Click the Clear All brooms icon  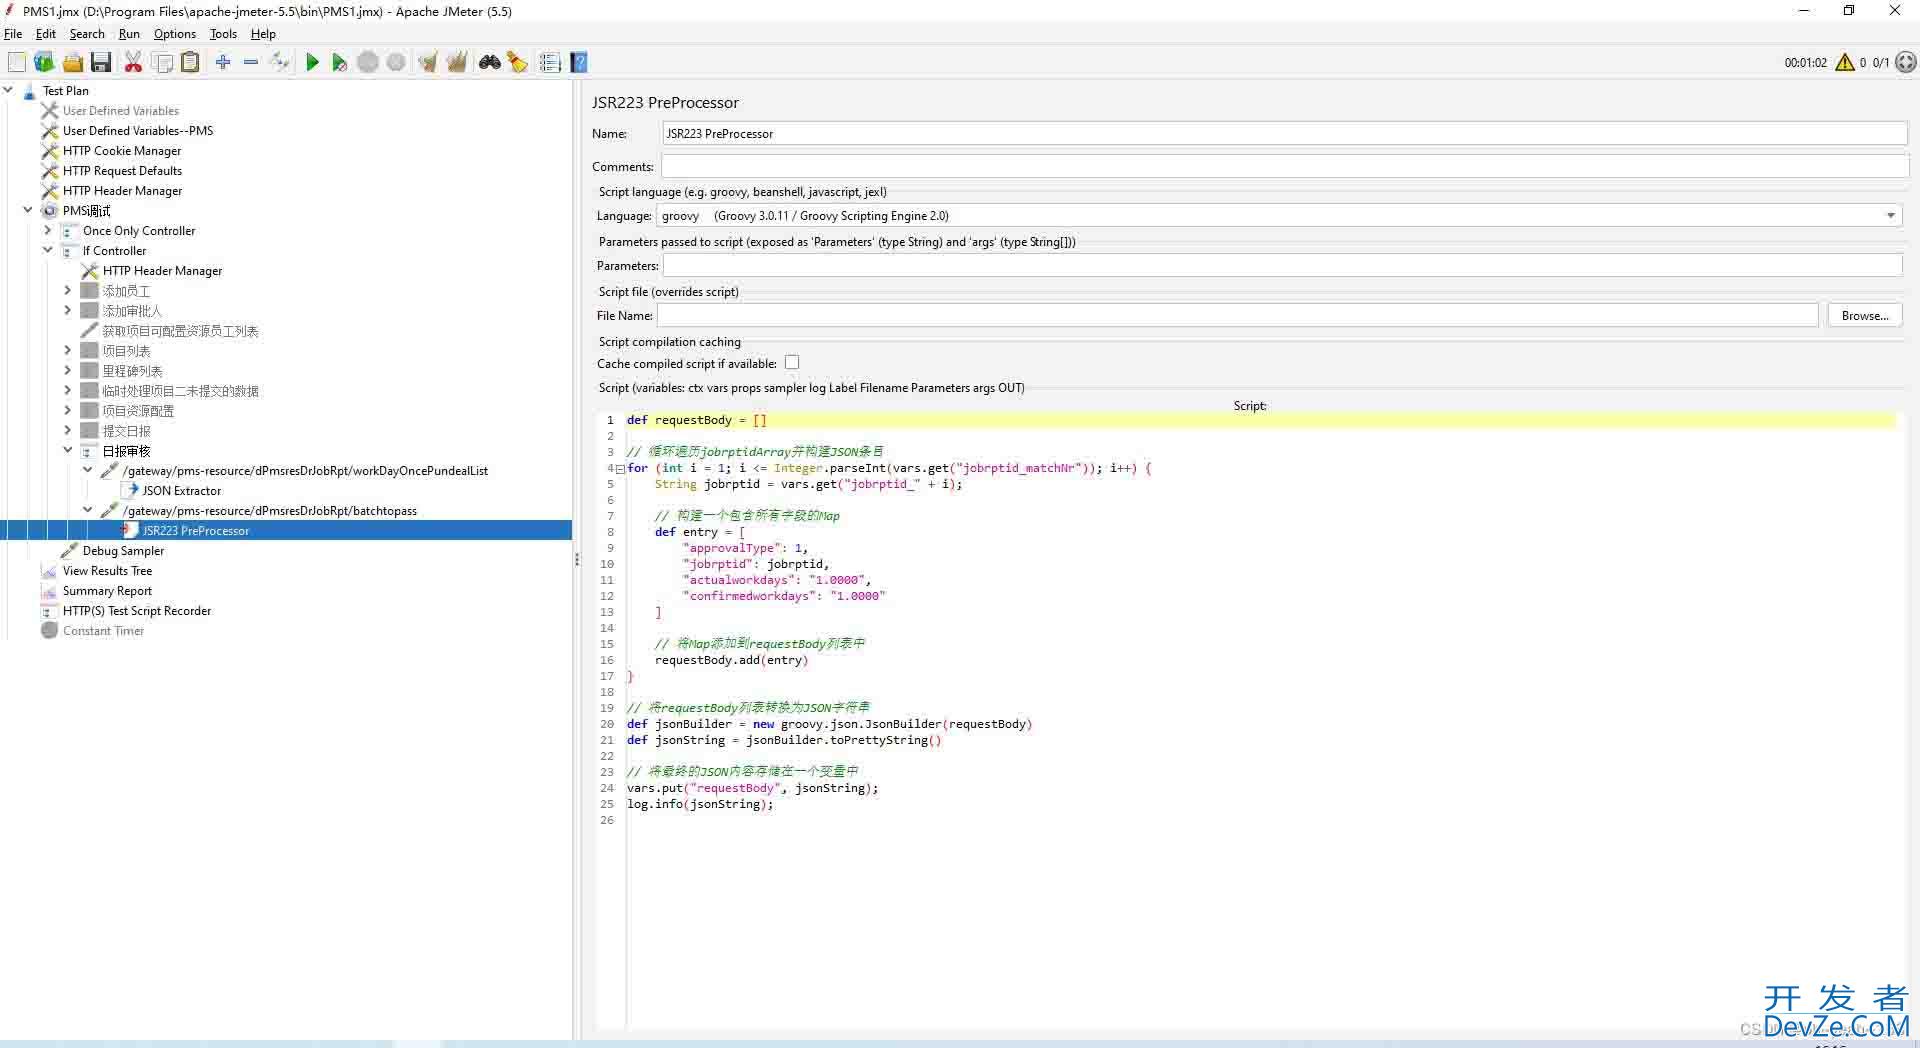pos(457,62)
